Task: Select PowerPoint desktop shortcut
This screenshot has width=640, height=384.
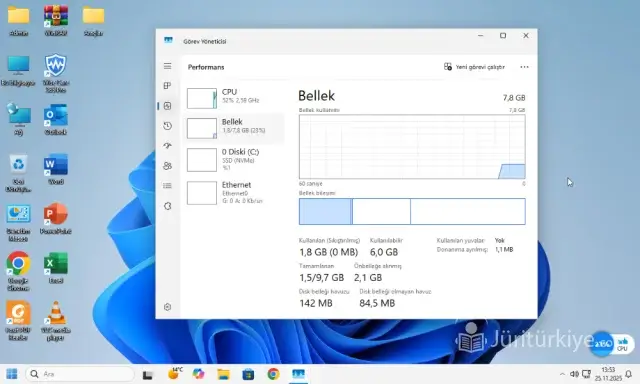Action: [56, 219]
